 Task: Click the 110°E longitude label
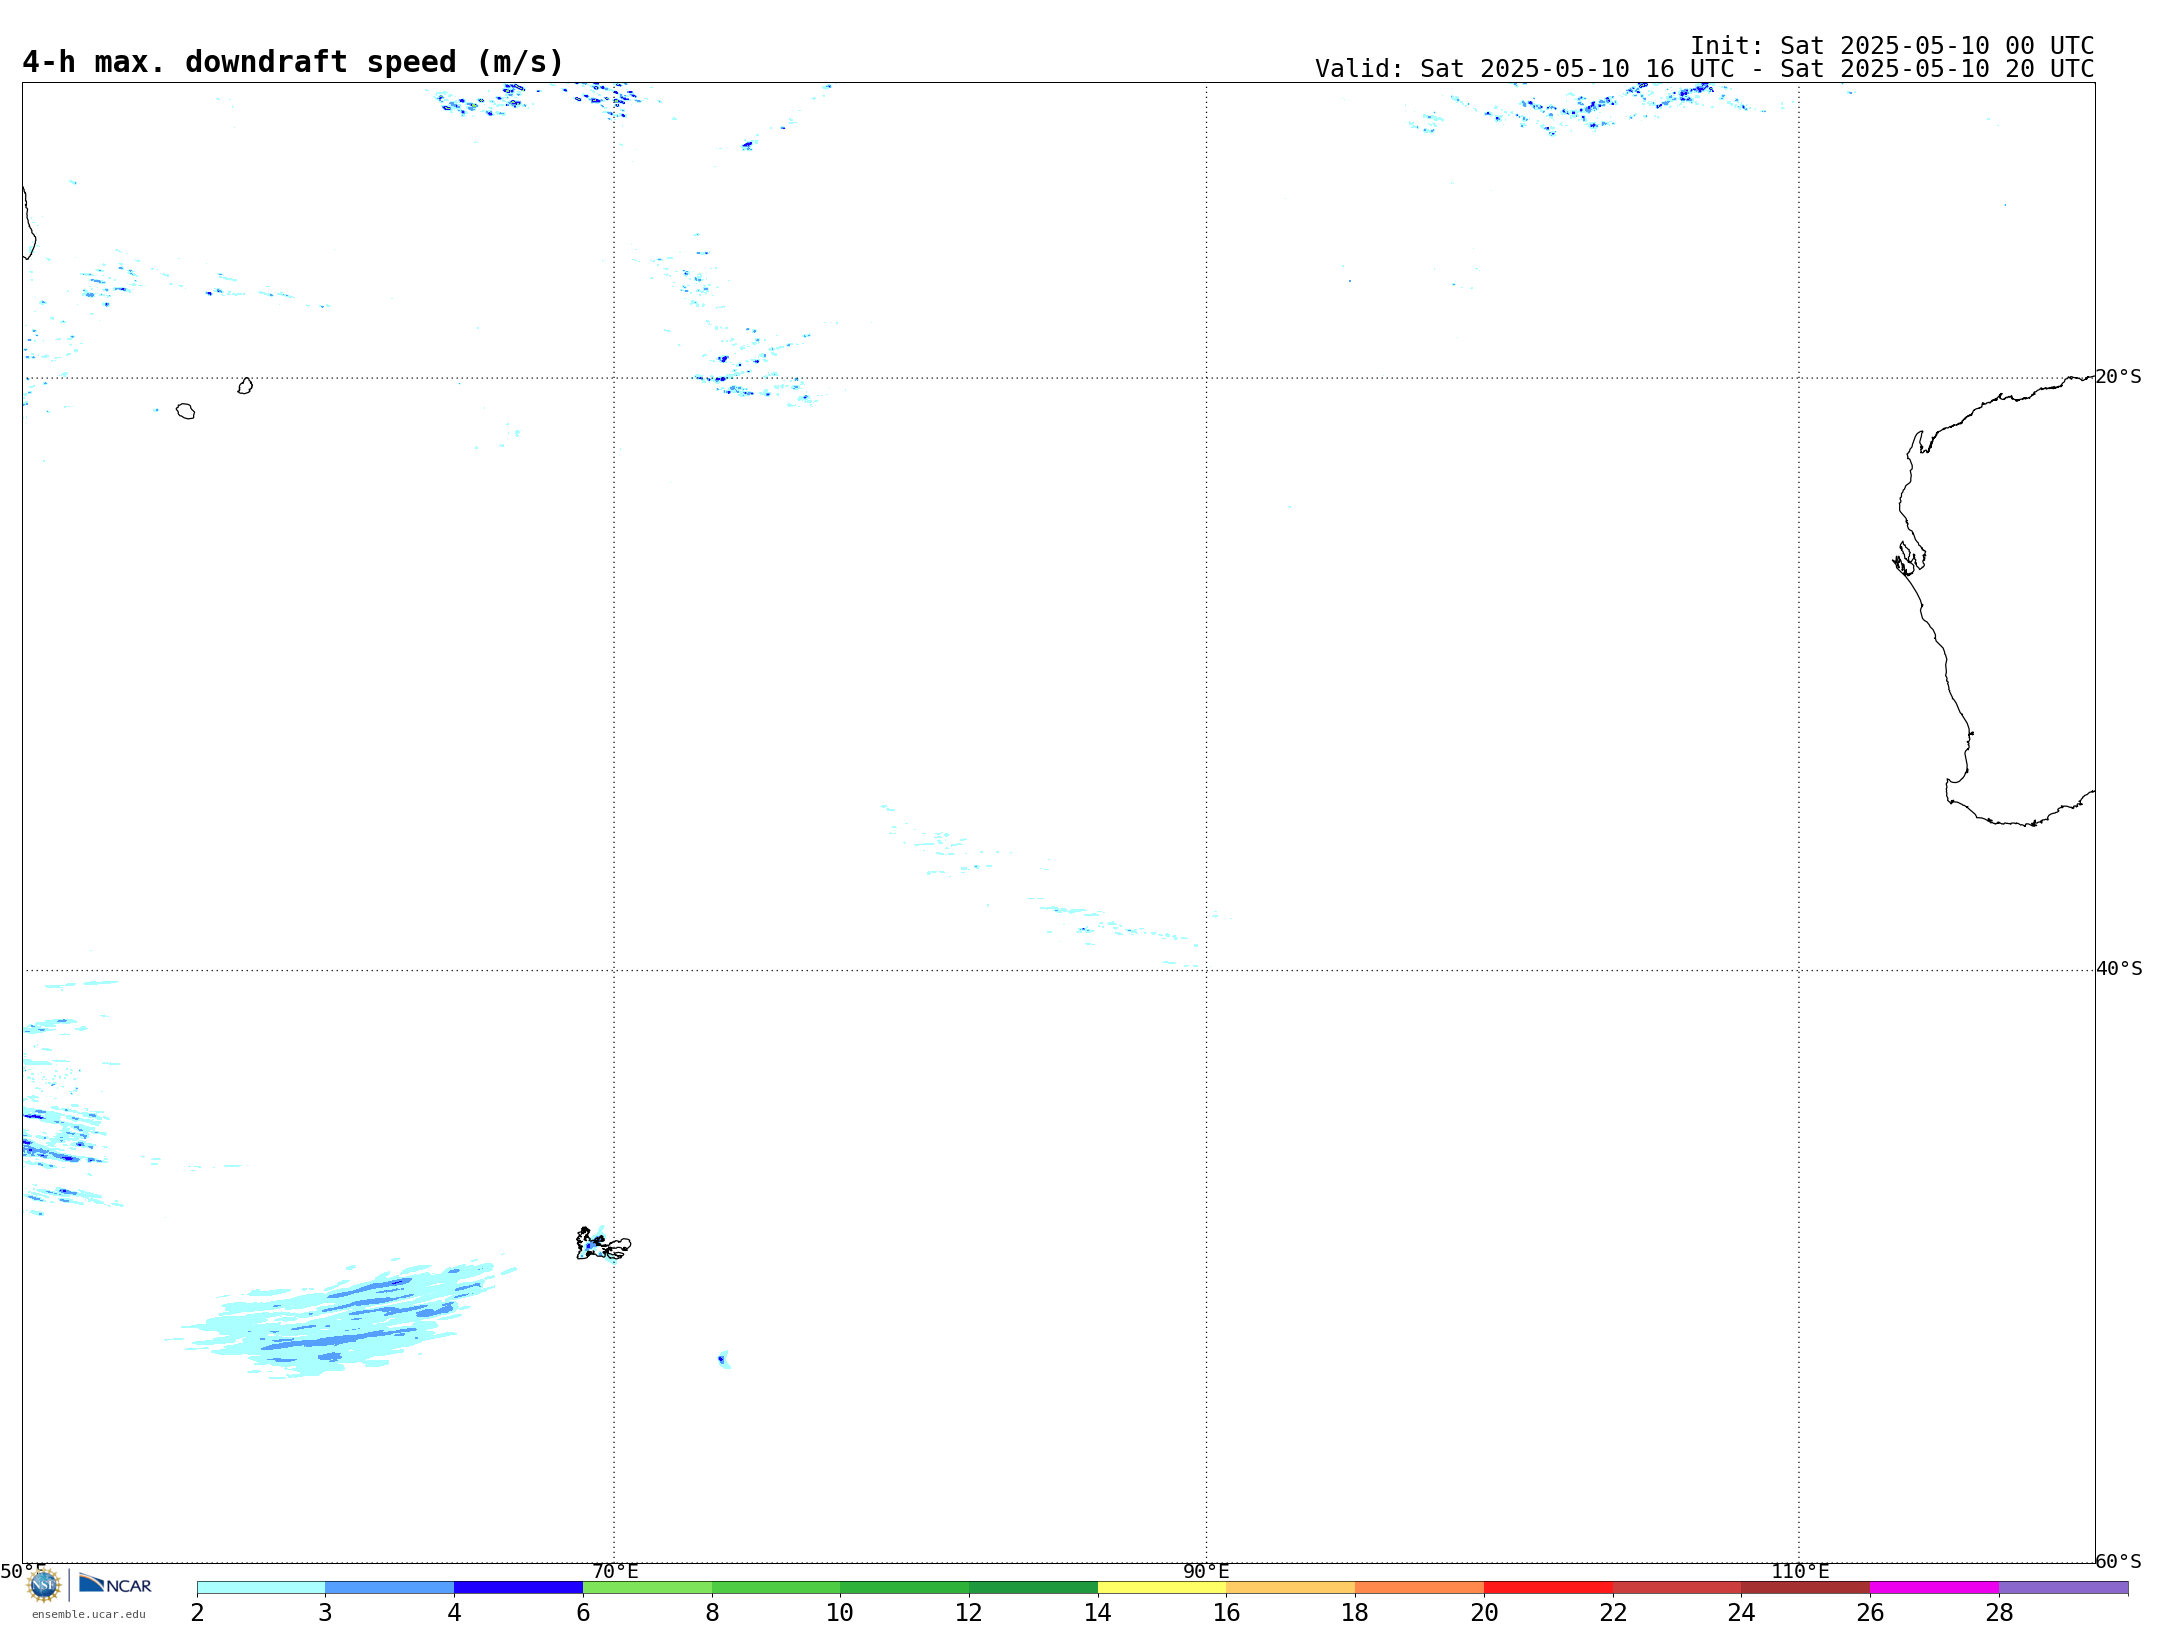coord(1800,1571)
